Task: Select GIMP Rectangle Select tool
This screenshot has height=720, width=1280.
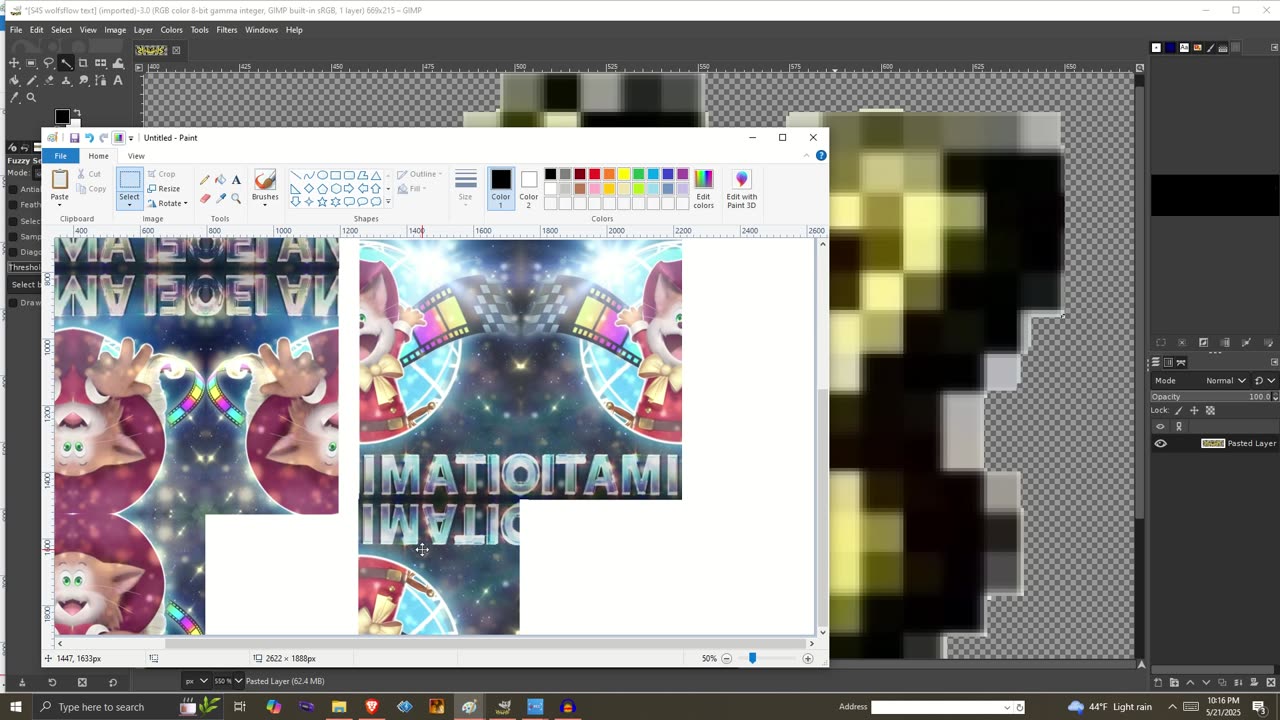Action: tap(31, 63)
